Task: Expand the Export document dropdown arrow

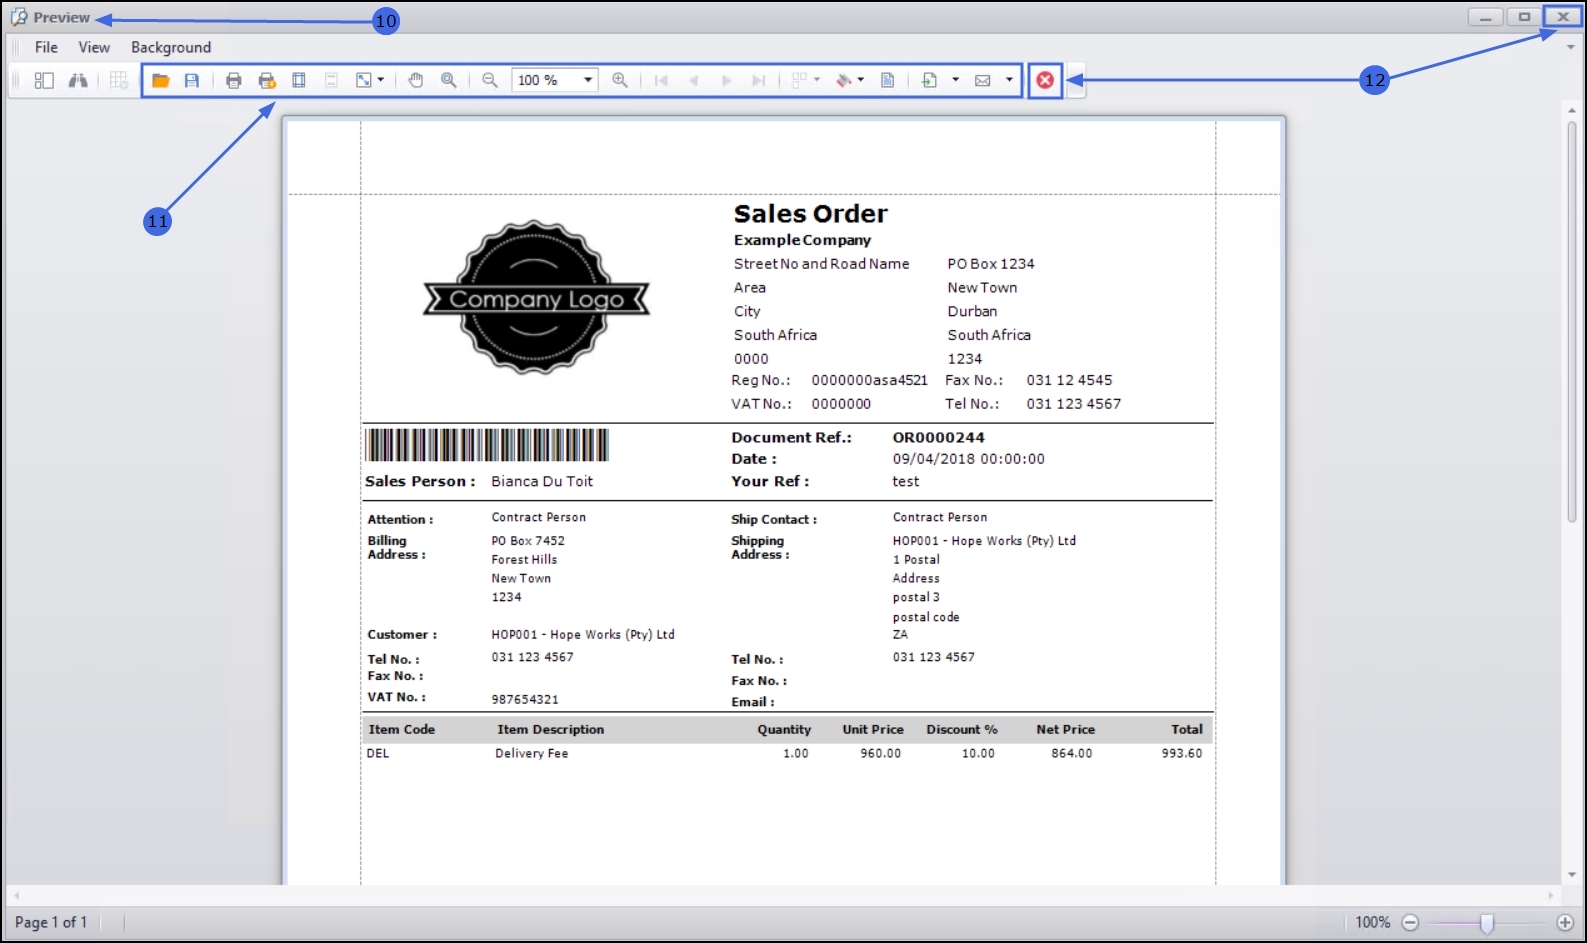Action: (956, 80)
